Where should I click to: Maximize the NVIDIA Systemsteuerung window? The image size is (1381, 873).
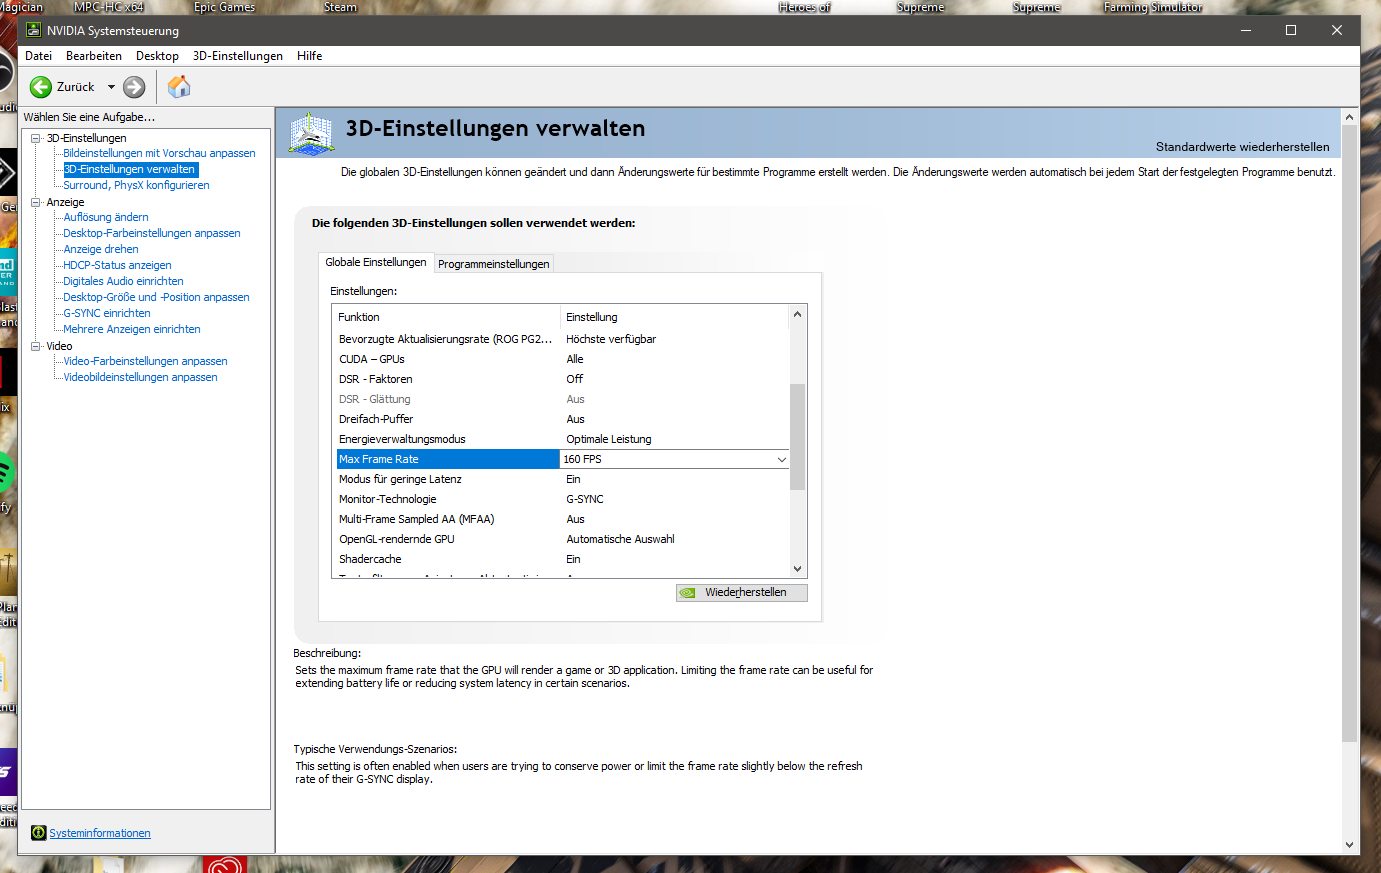1291,30
